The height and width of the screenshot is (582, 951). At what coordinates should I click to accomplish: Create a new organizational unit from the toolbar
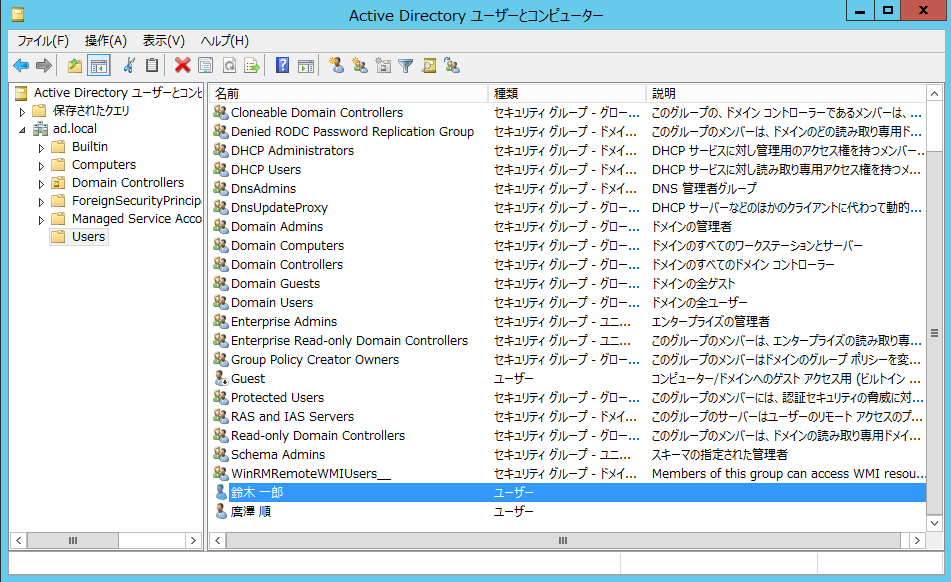383,65
